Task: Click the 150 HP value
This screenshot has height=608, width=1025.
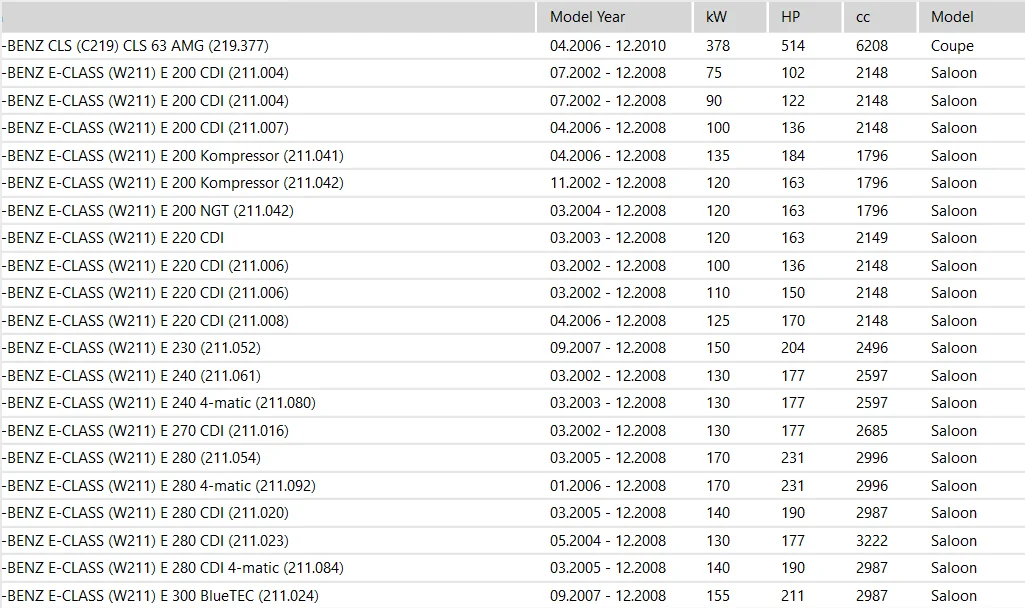Action: click(793, 293)
